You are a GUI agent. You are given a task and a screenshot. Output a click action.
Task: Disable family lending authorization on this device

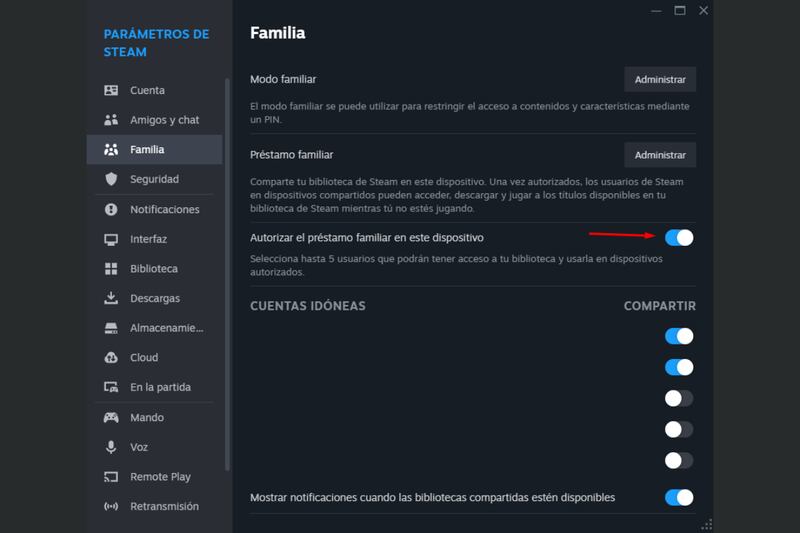[x=679, y=237]
